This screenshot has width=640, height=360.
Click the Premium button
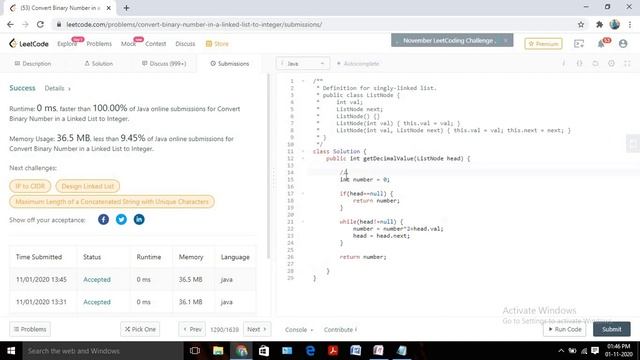pyautogui.click(x=543, y=44)
